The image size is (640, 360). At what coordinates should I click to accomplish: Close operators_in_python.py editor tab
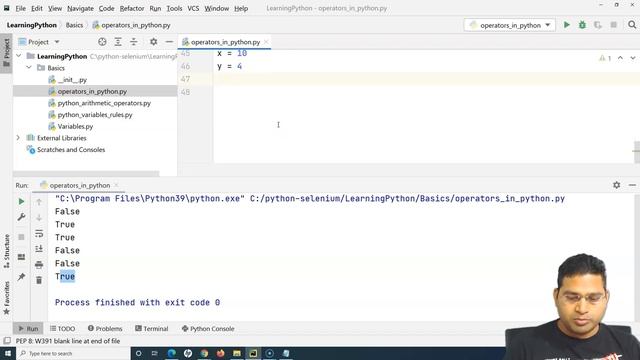coord(266,42)
